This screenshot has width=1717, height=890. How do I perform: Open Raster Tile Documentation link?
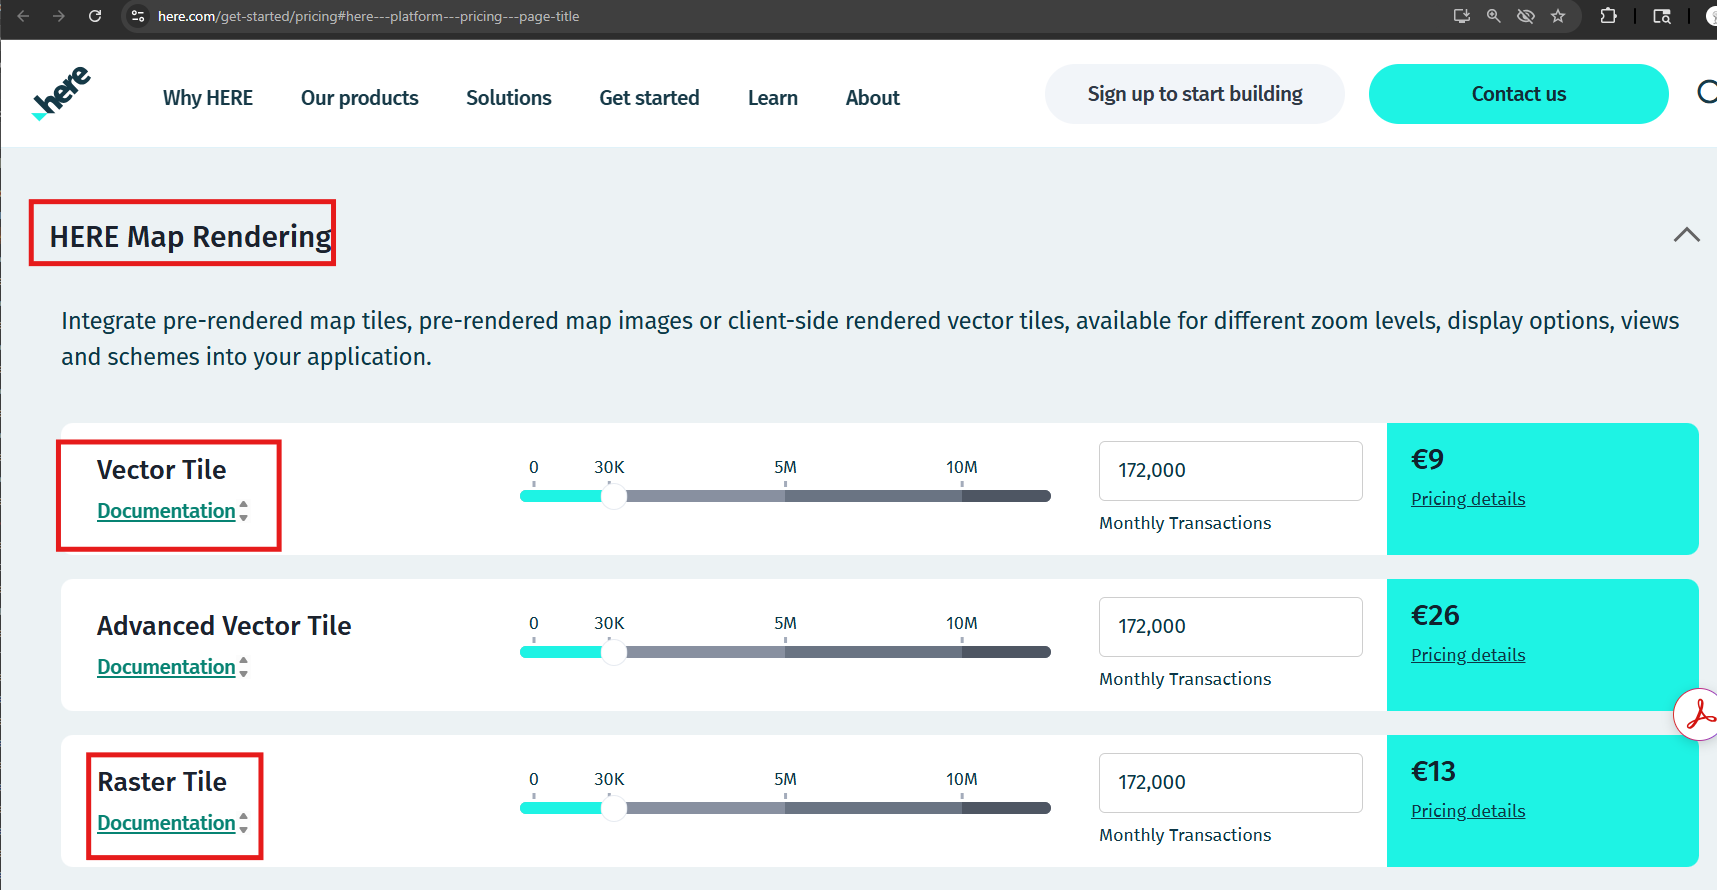166,823
